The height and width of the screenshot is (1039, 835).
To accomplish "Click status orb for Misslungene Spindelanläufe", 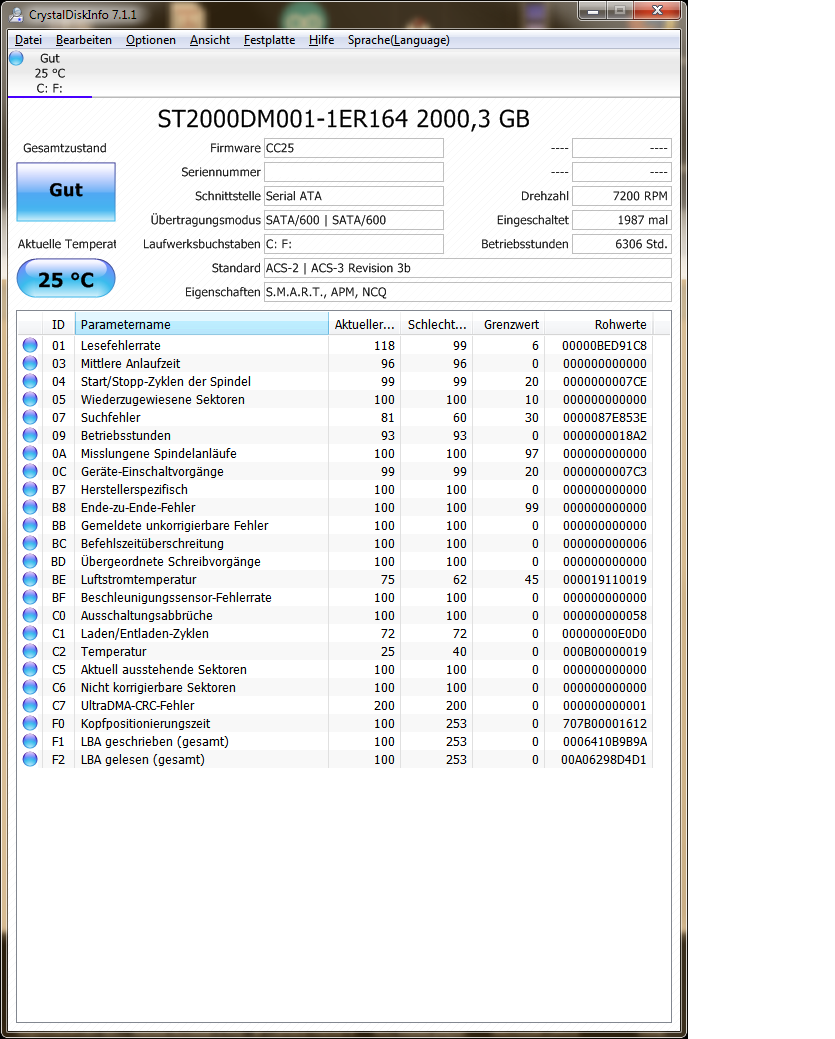I will tap(30, 453).
